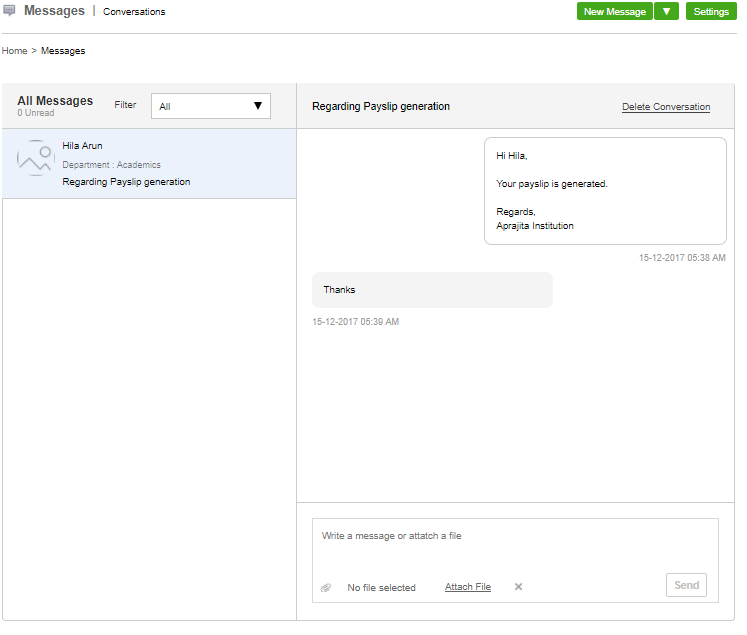Click the Messages breadcrumb item

pyautogui.click(x=63, y=50)
